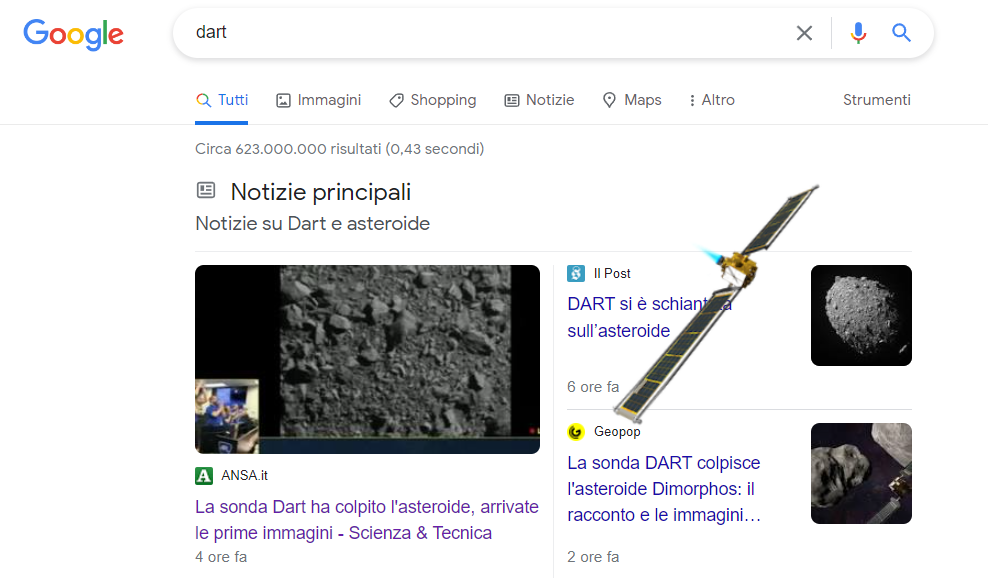Click the 'Notizie su Dart e asteroide' text

(313, 224)
